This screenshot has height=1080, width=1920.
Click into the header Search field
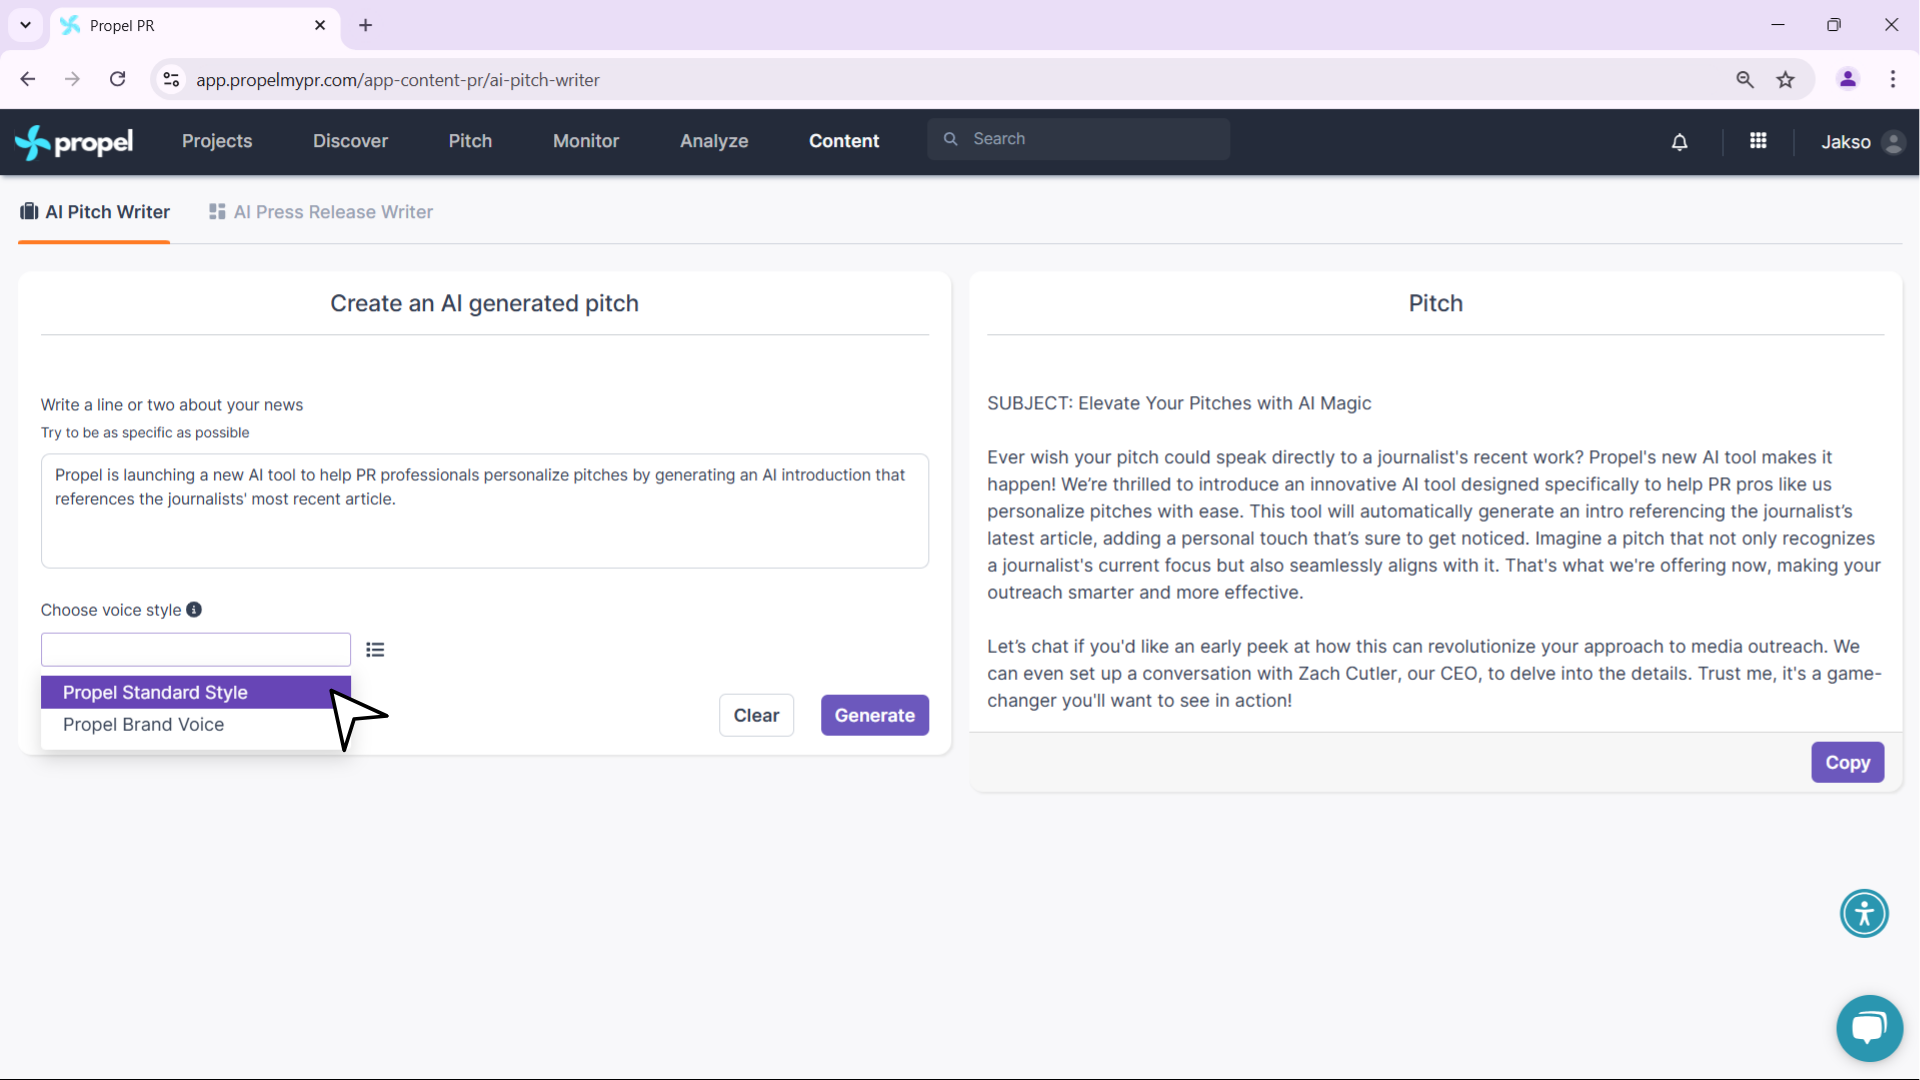pyautogui.click(x=1078, y=139)
